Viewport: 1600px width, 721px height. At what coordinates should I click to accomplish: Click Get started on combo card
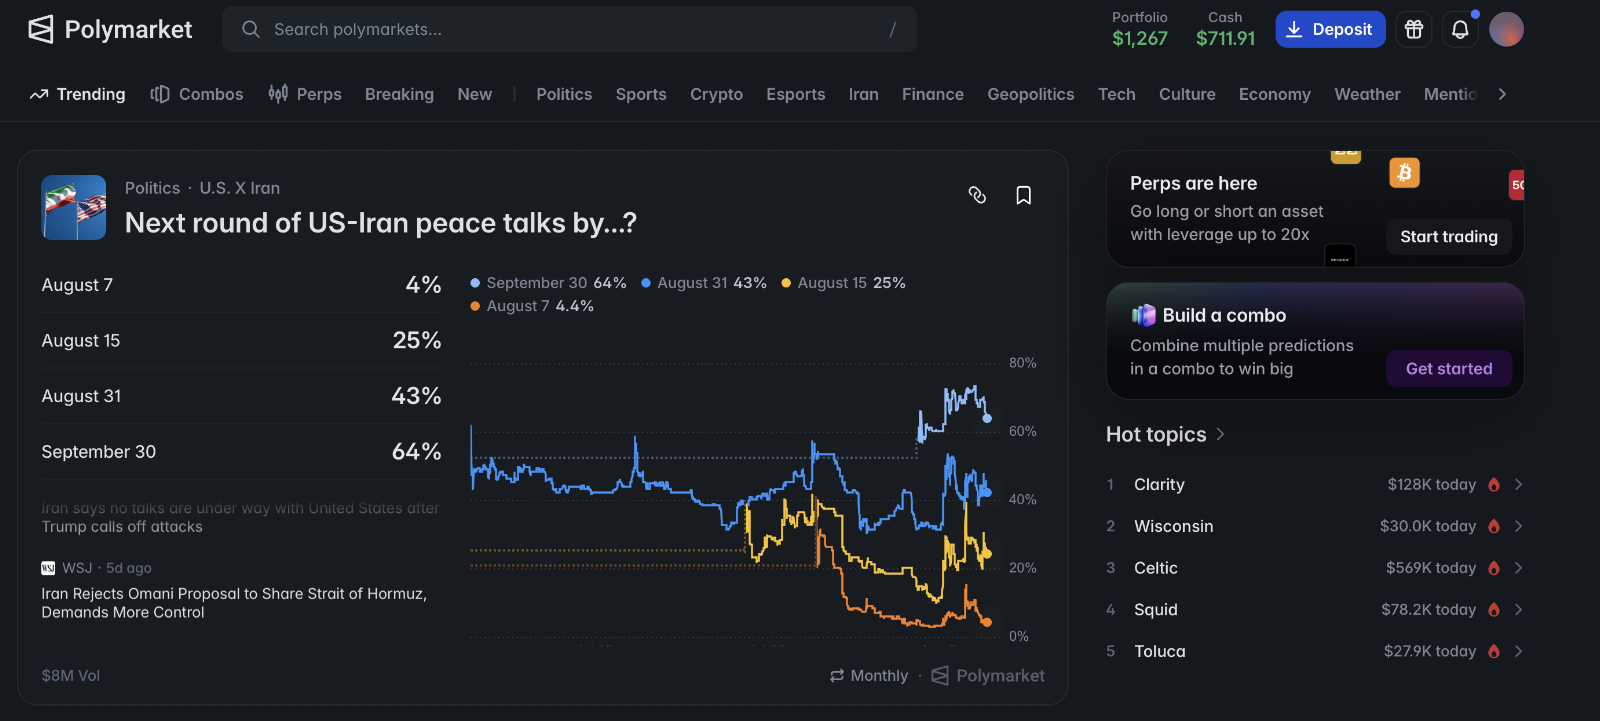click(1449, 369)
